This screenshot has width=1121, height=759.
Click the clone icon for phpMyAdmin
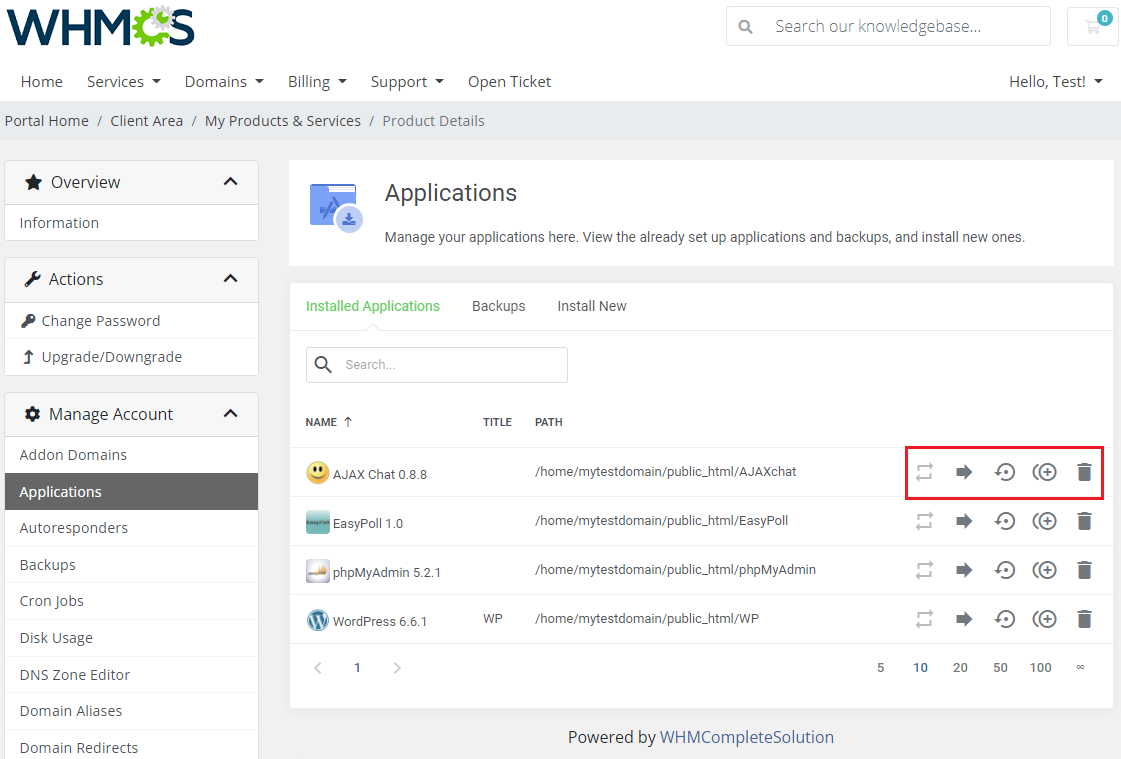tap(1045, 570)
